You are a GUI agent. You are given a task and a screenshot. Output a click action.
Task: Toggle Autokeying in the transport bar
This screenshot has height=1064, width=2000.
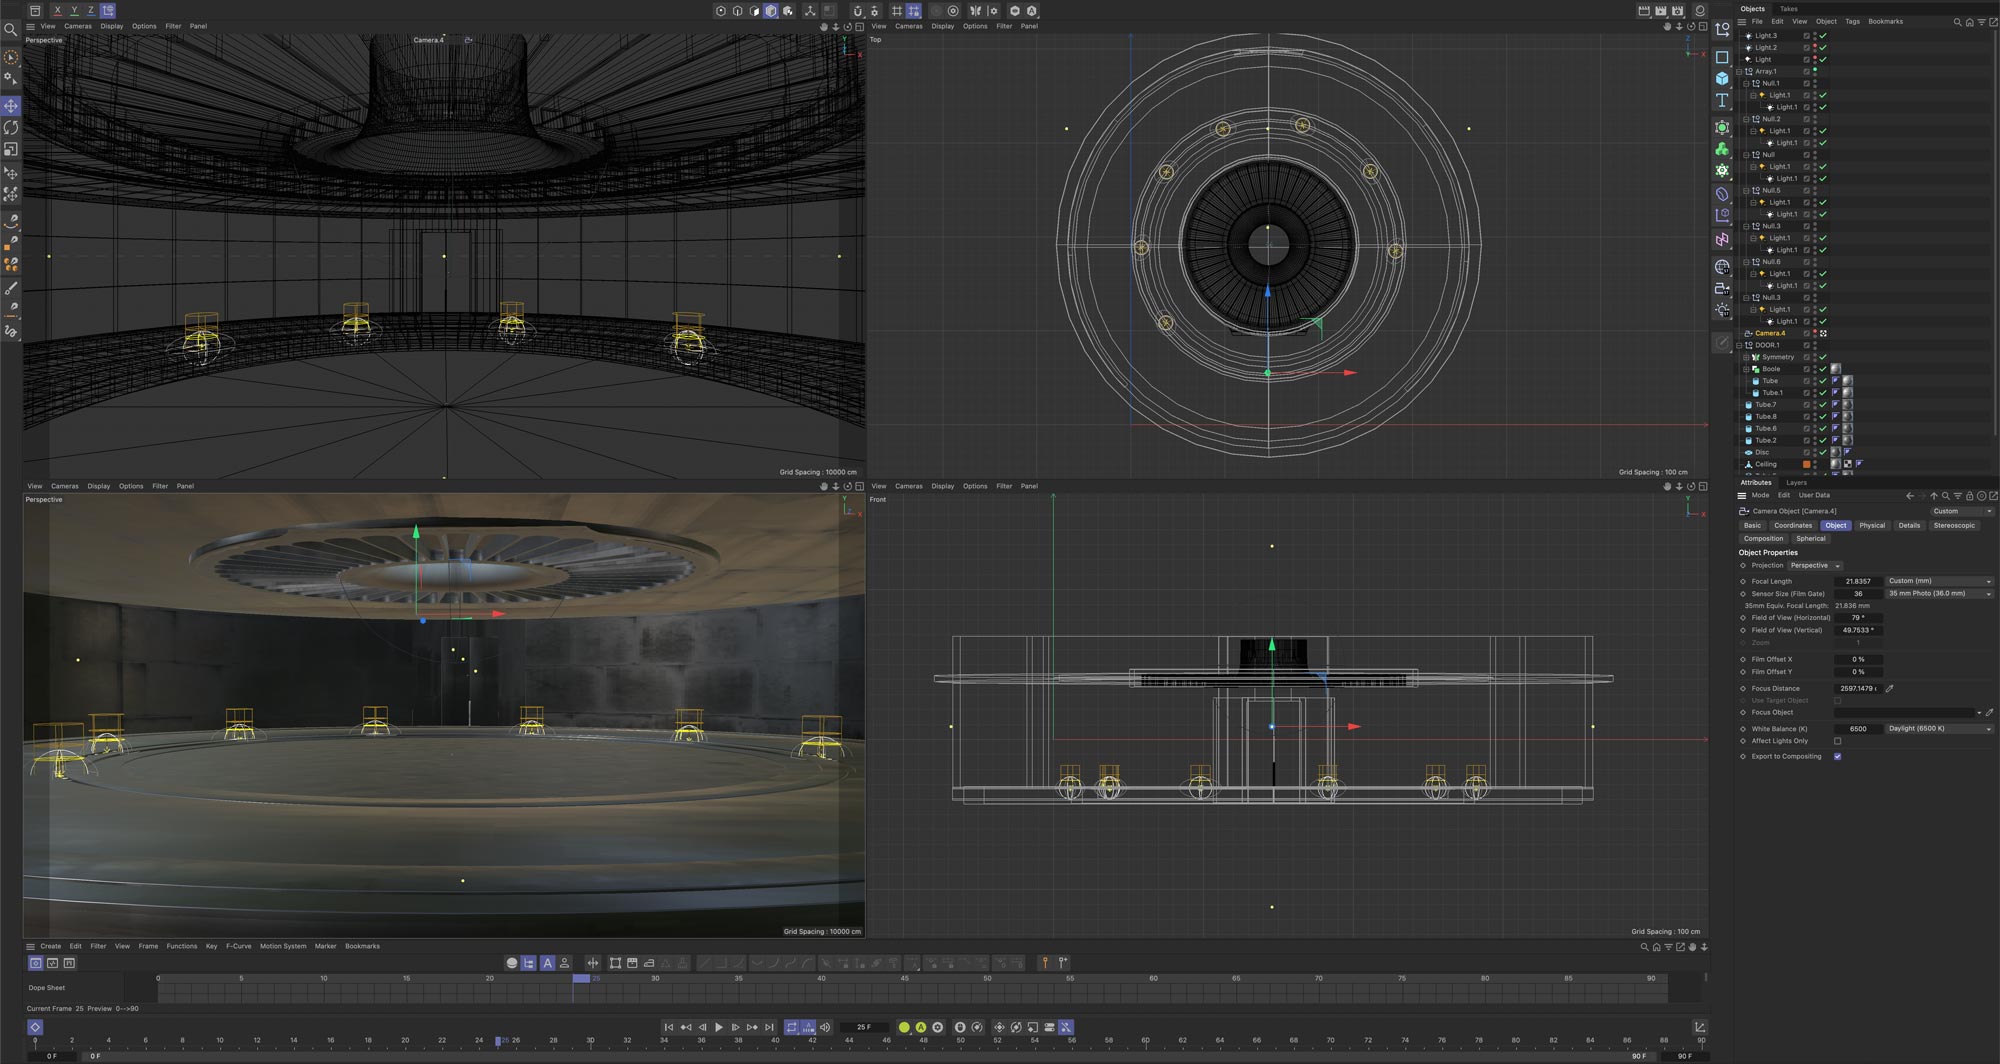pyautogui.click(x=921, y=1027)
